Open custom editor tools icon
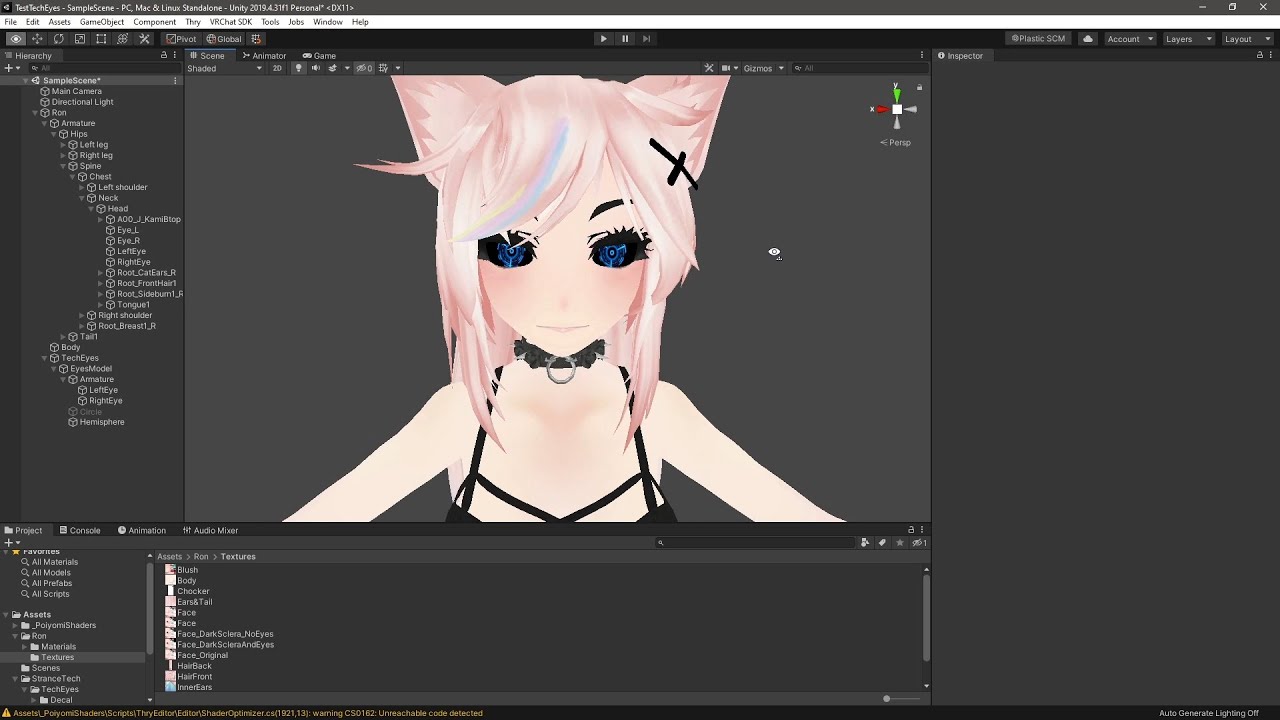This screenshot has width=1280, height=720. 144,39
